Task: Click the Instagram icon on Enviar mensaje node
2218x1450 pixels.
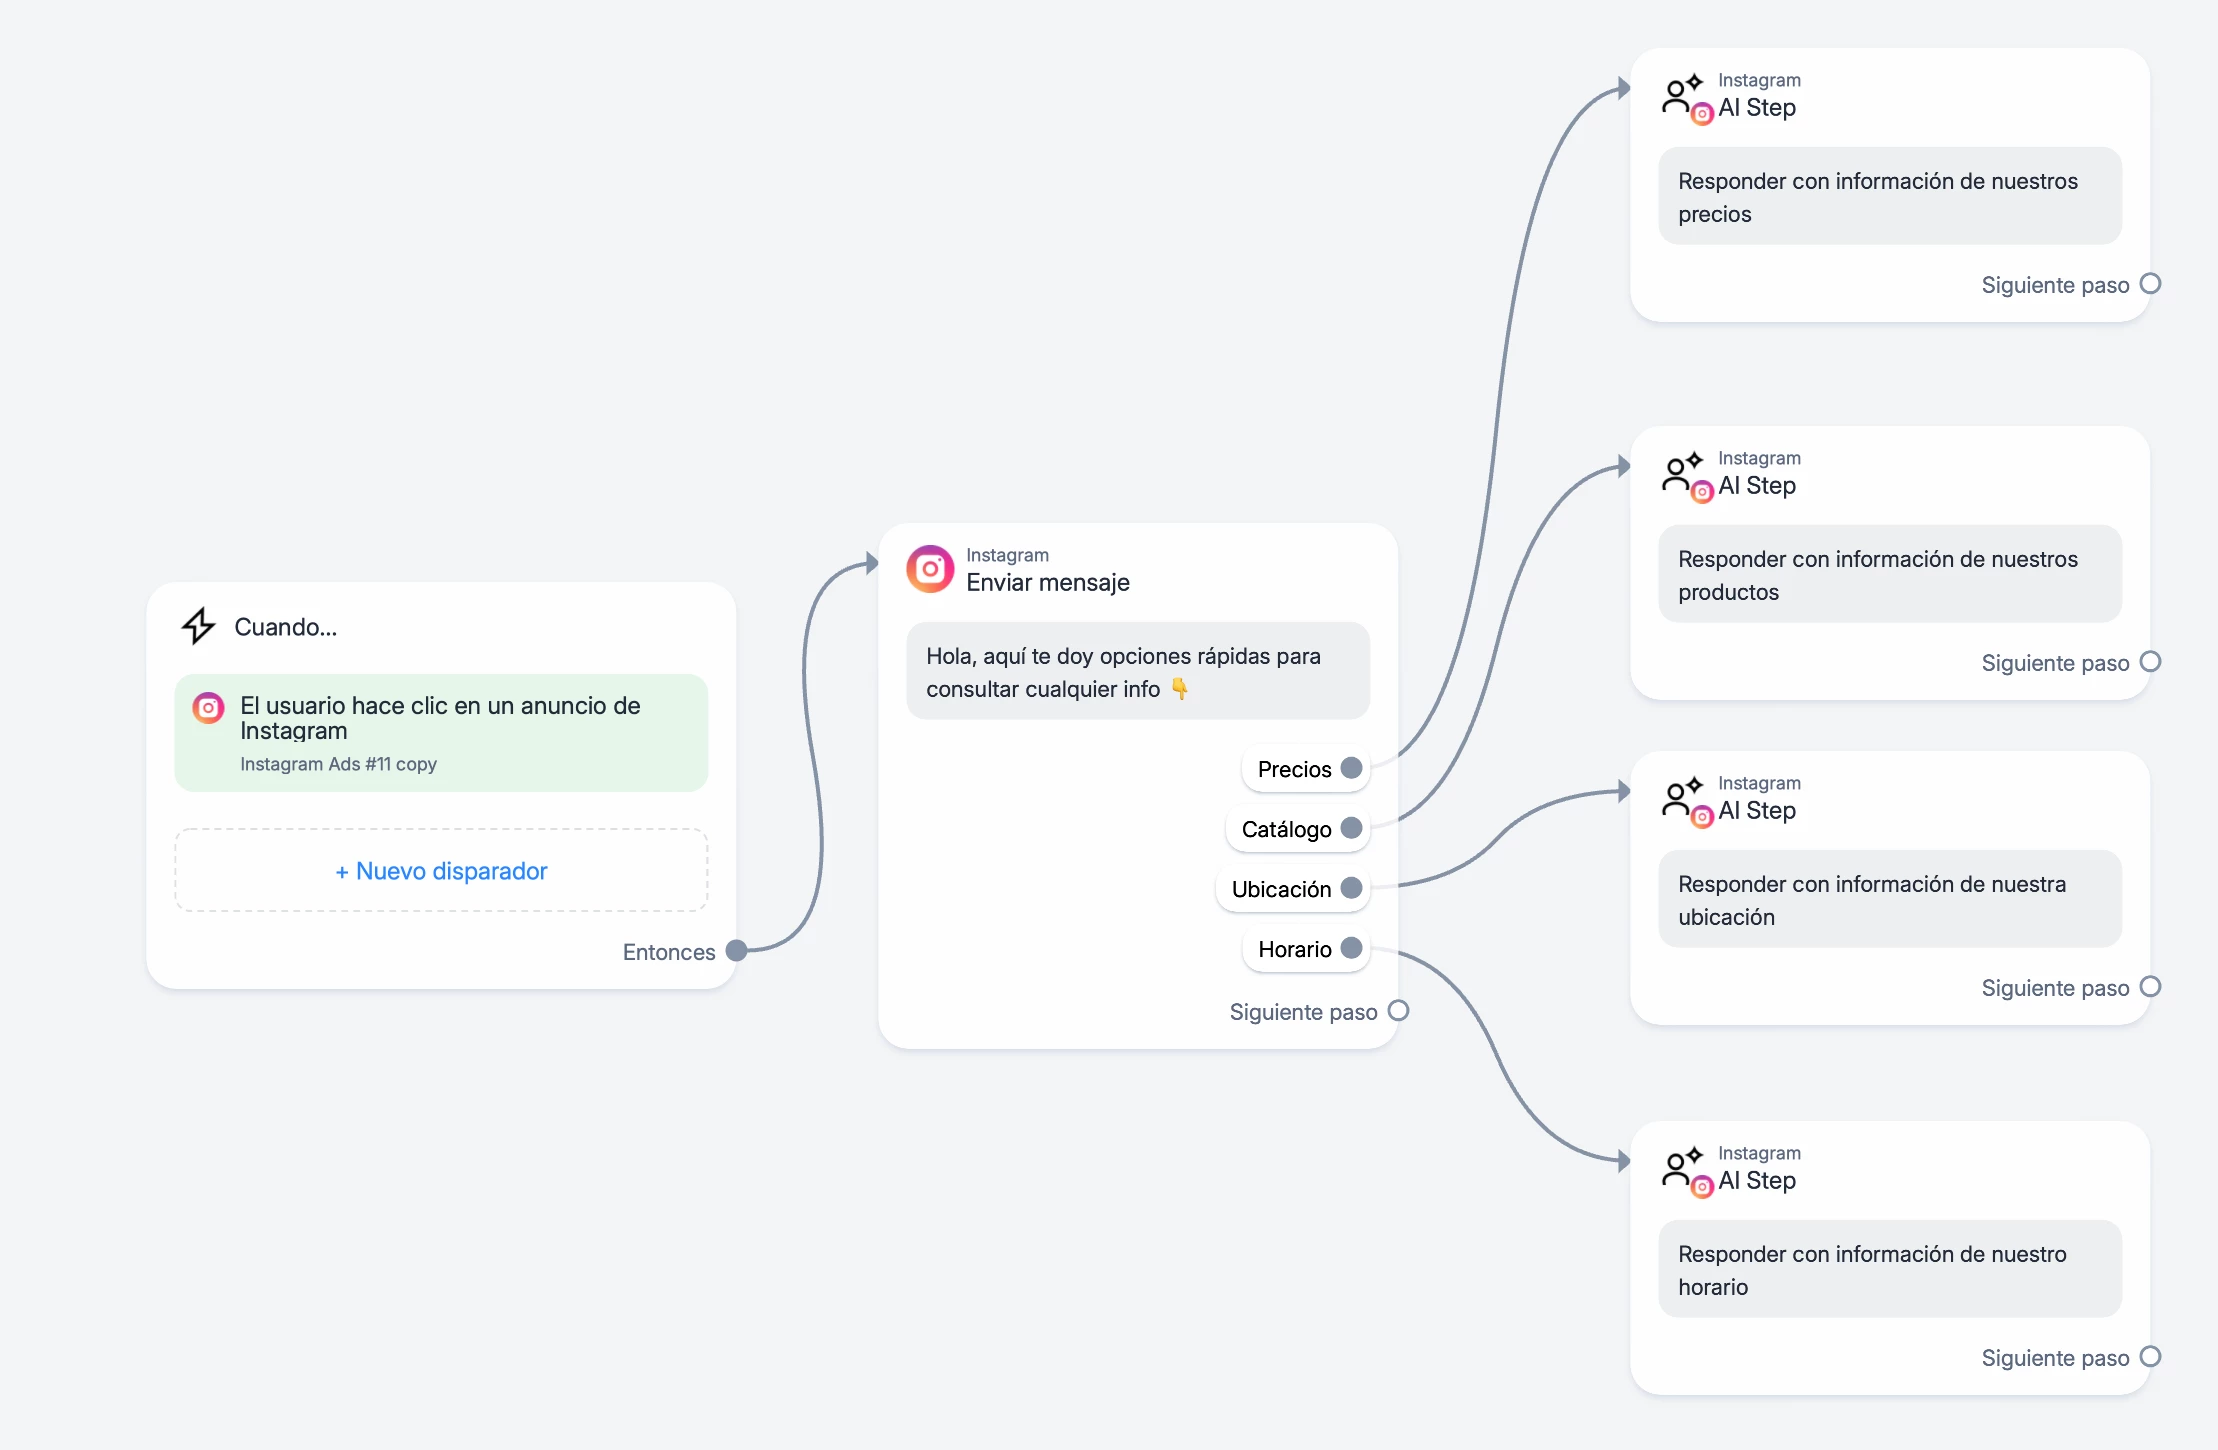Action: [x=930, y=569]
